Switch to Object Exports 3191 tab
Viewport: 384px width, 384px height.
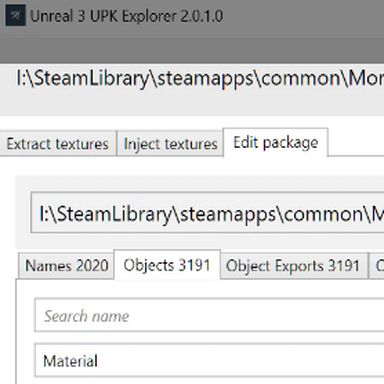pos(293,266)
